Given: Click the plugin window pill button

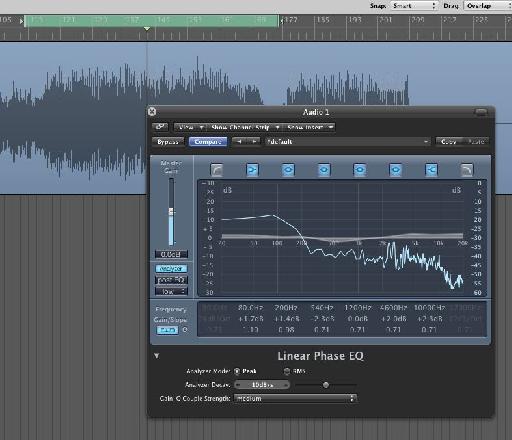Looking at the screenshot, I should click(481, 112).
